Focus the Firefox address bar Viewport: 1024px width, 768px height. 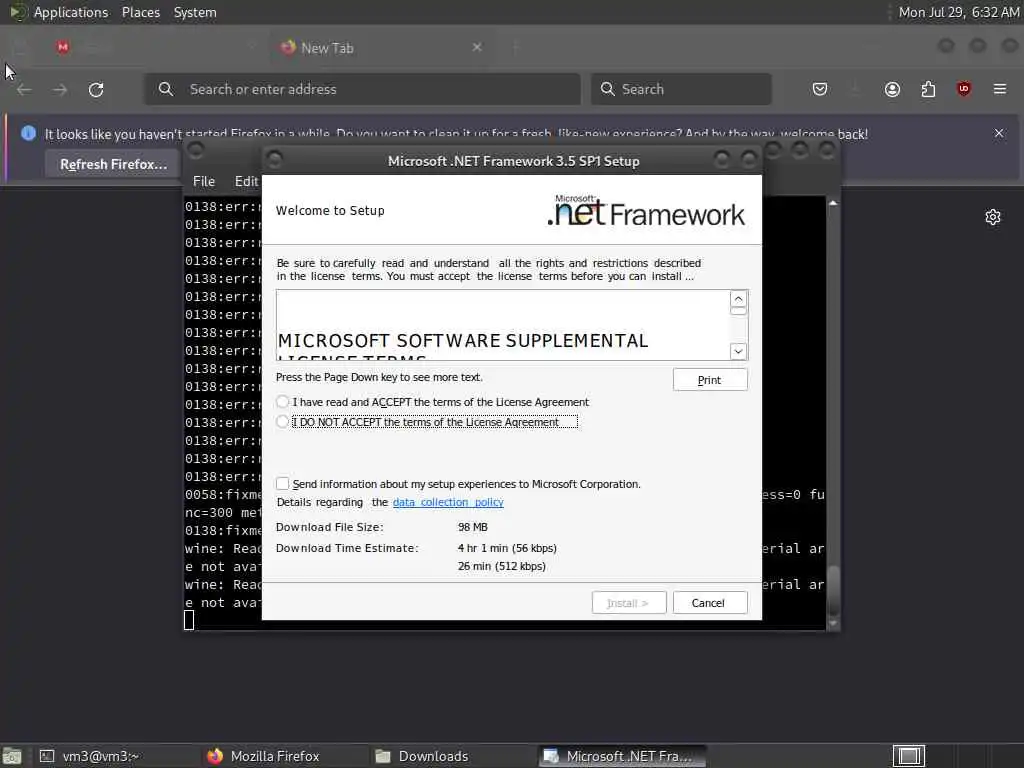362,89
